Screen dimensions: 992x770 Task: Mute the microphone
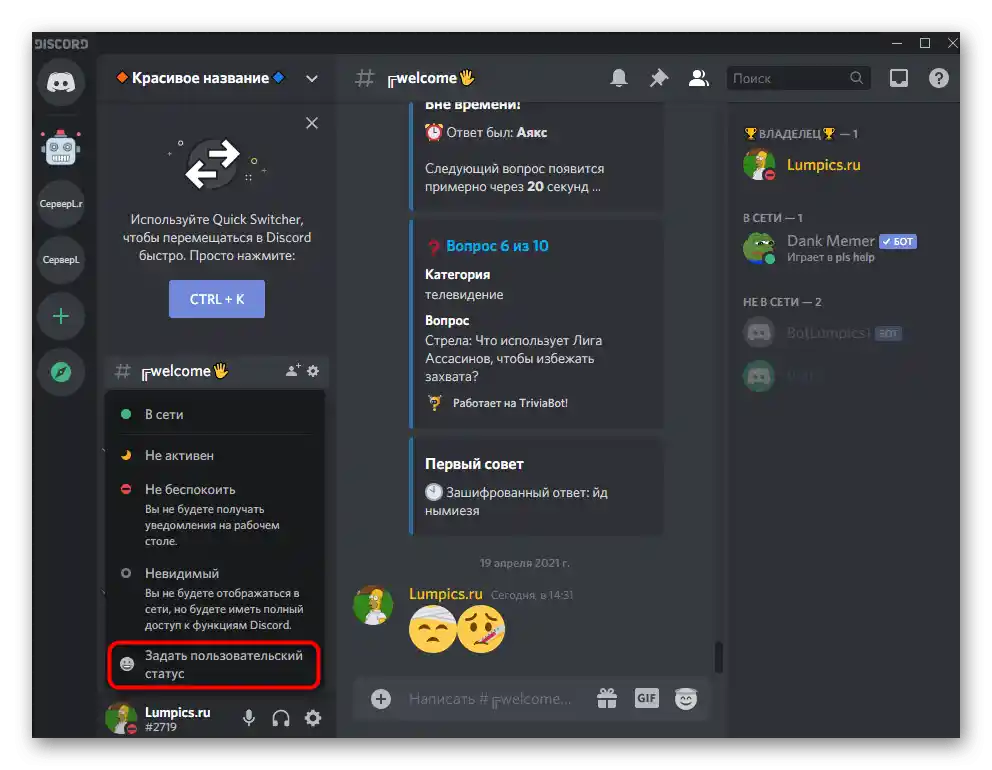point(249,718)
